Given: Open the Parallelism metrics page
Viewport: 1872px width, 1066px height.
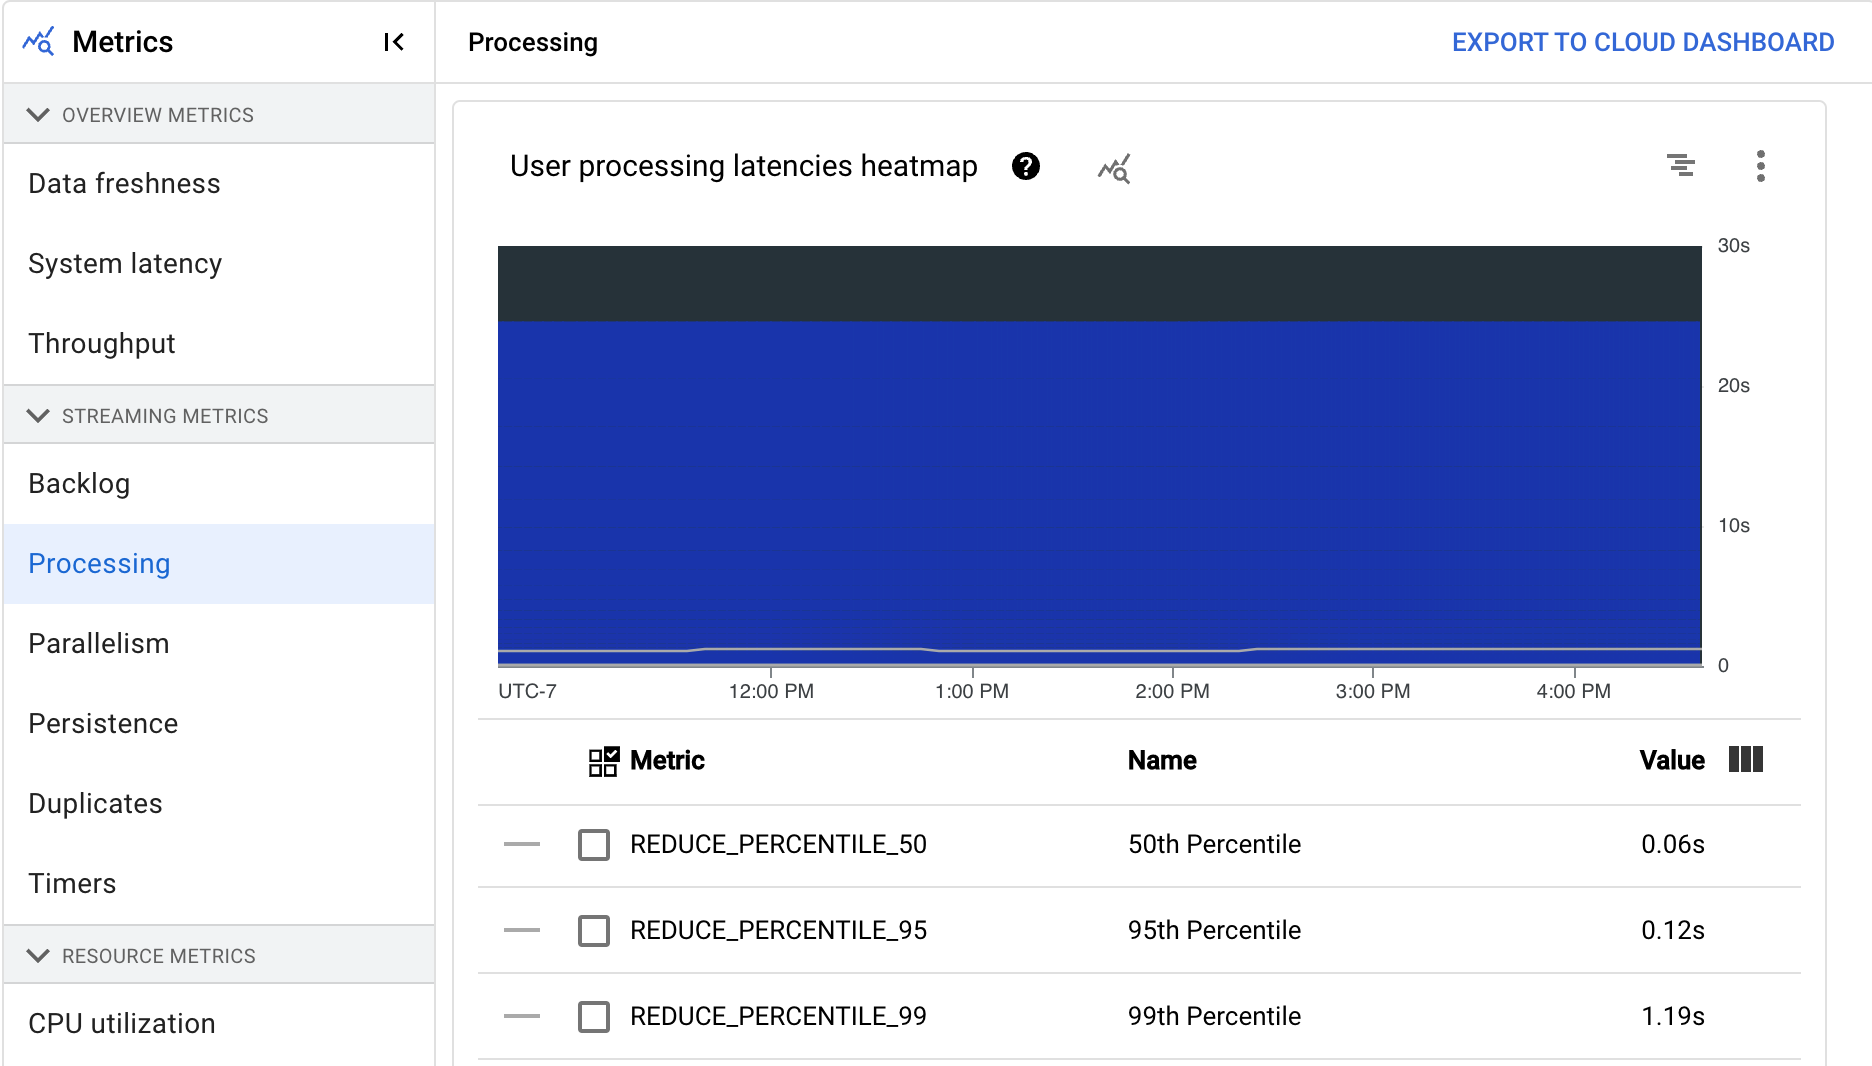Looking at the screenshot, I should 98,643.
